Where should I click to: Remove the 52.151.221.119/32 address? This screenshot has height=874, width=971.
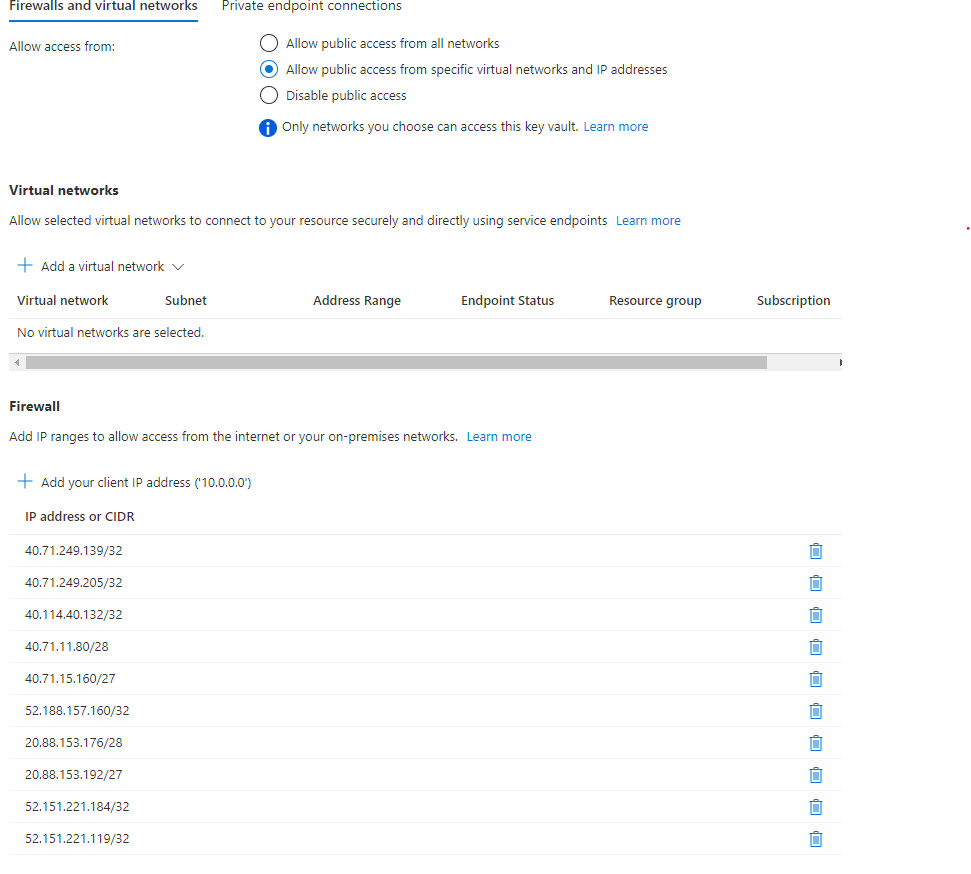coord(815,839)
